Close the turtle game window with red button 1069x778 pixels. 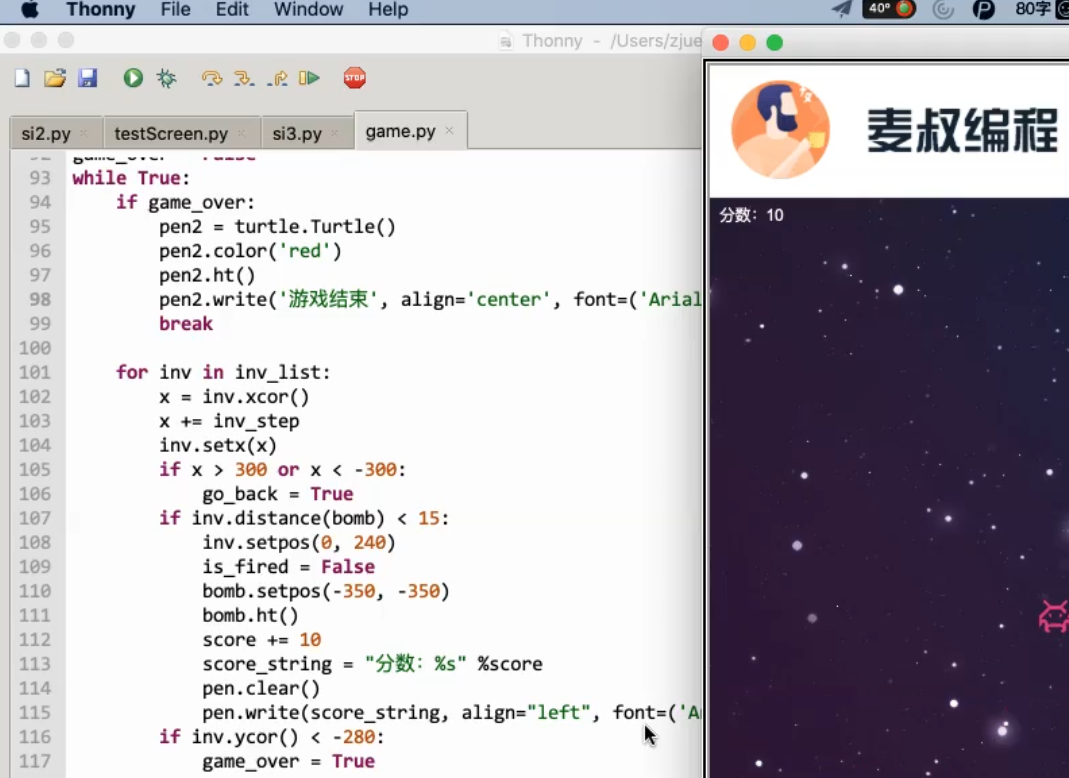coord(721,43)
